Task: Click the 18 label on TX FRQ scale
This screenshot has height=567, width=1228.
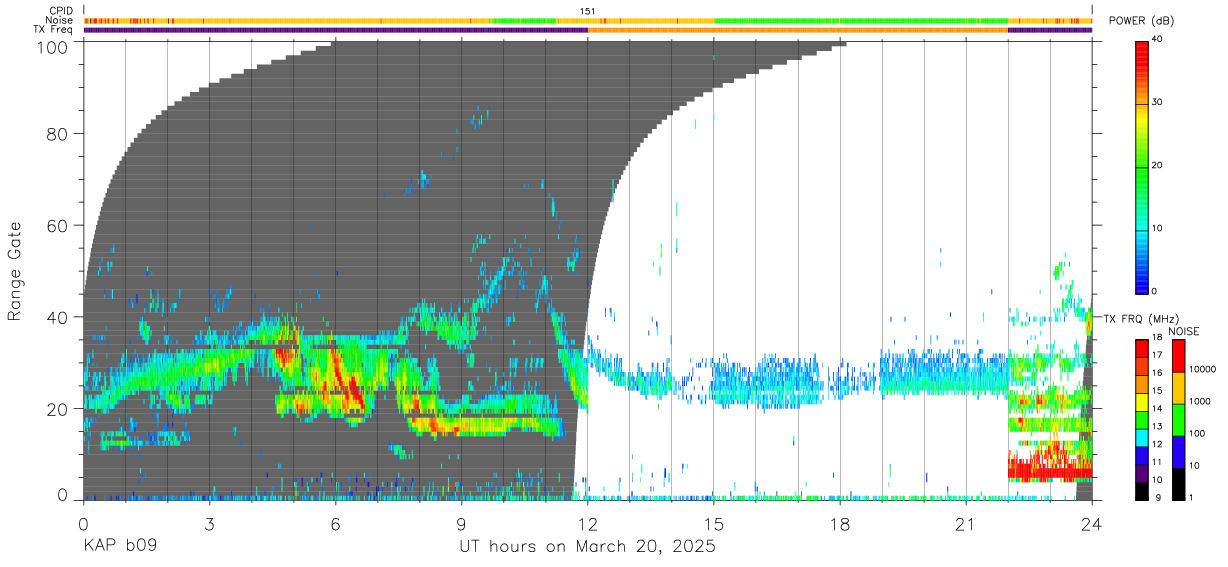Action: (1155, 339)
